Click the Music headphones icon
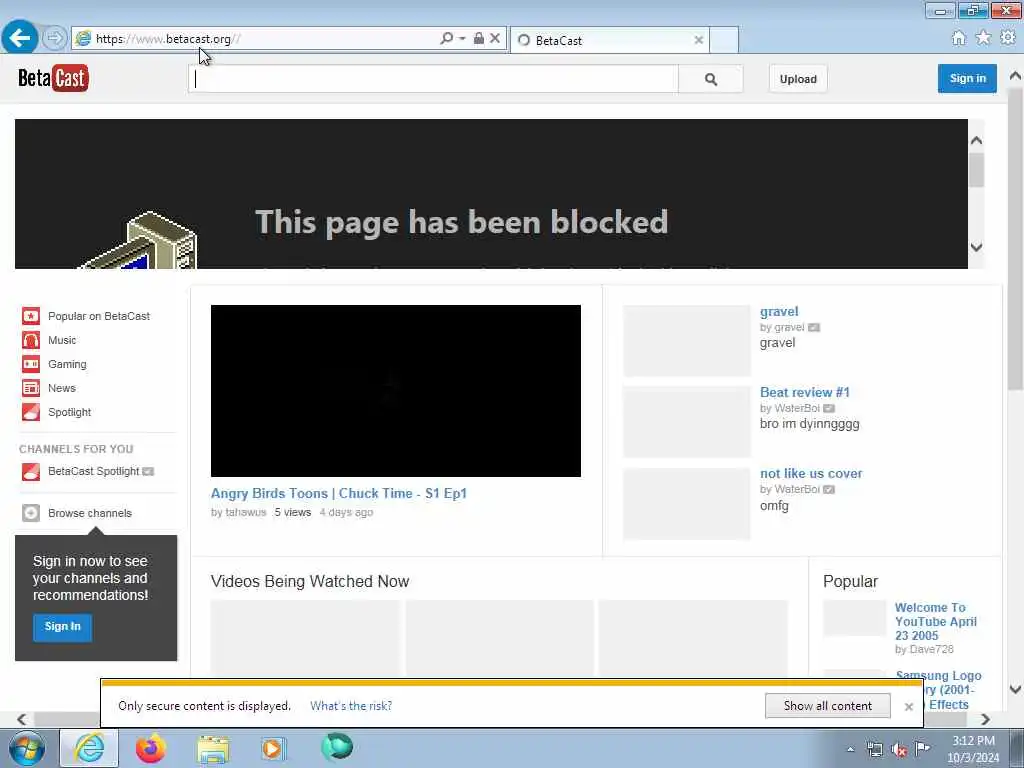The width and height of the screenshot is (1024, 768). point(31,340)
